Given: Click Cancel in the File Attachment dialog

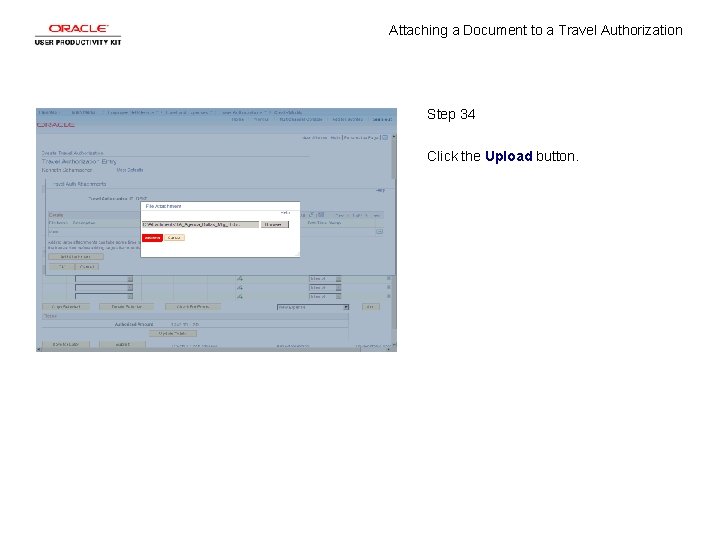Looking at the screenshot, I should point(174,238).
